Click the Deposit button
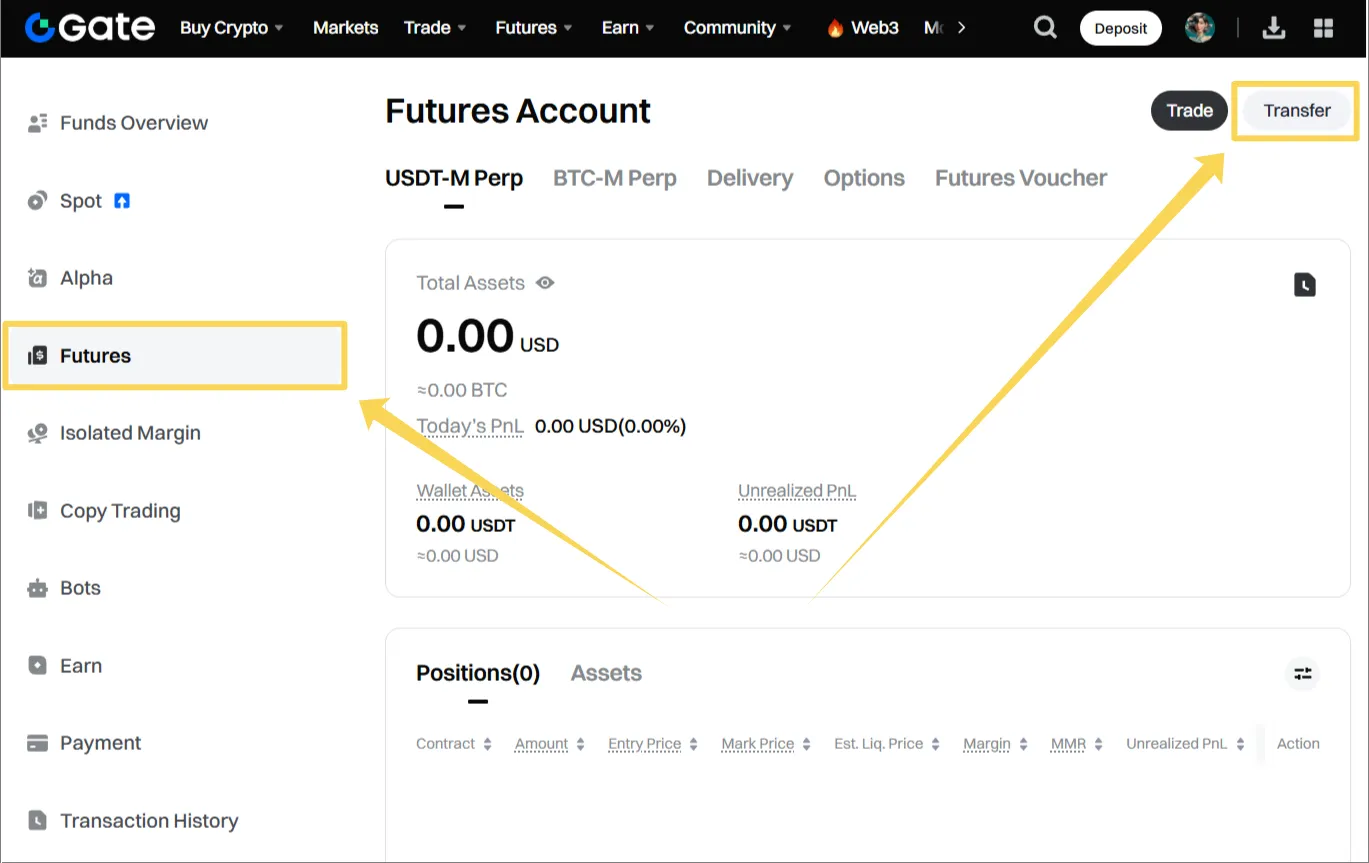Screen dimensions: 1369x863 click(x=1120, y=28)
